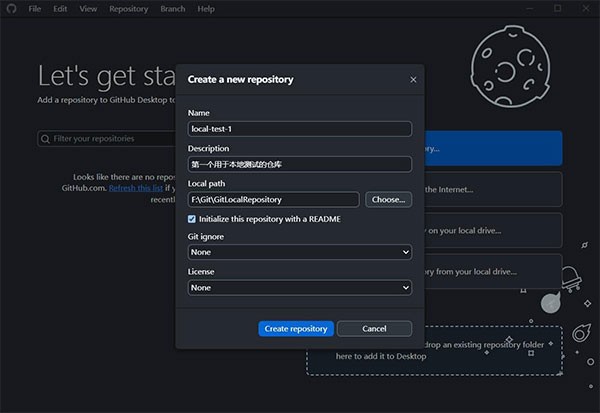Click the option ending with 'the Internet...'
600x413 pixels.
click(493, 189)
